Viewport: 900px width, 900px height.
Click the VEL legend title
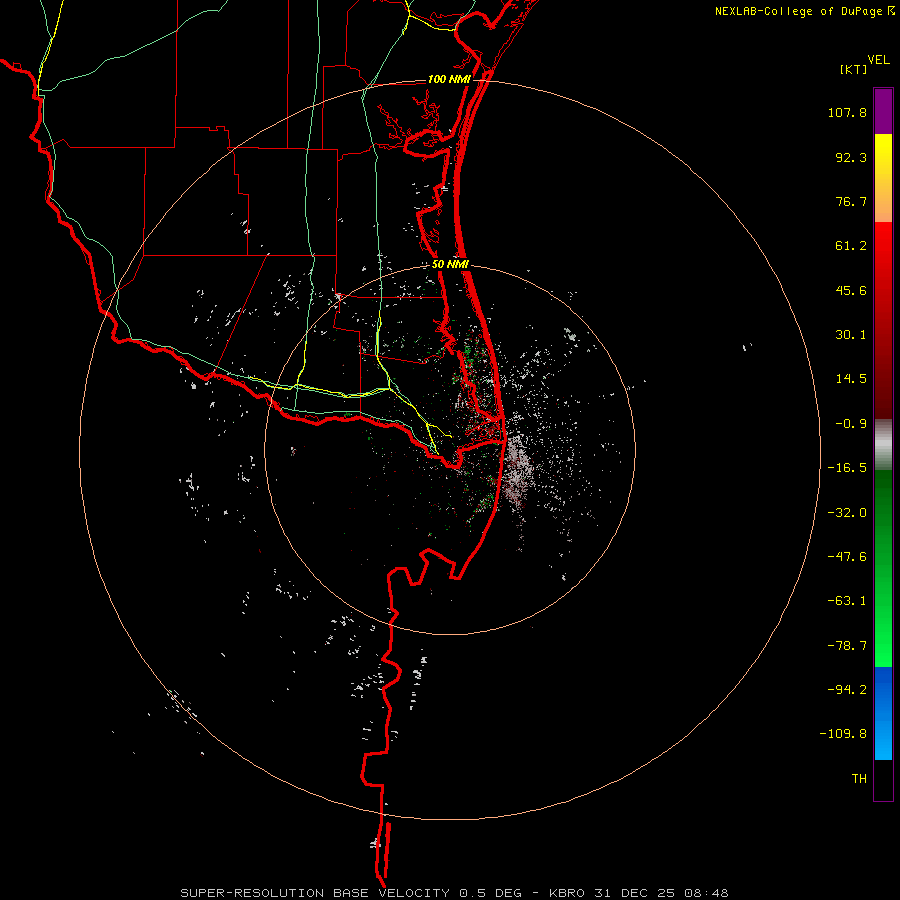[x=878, y=60]
